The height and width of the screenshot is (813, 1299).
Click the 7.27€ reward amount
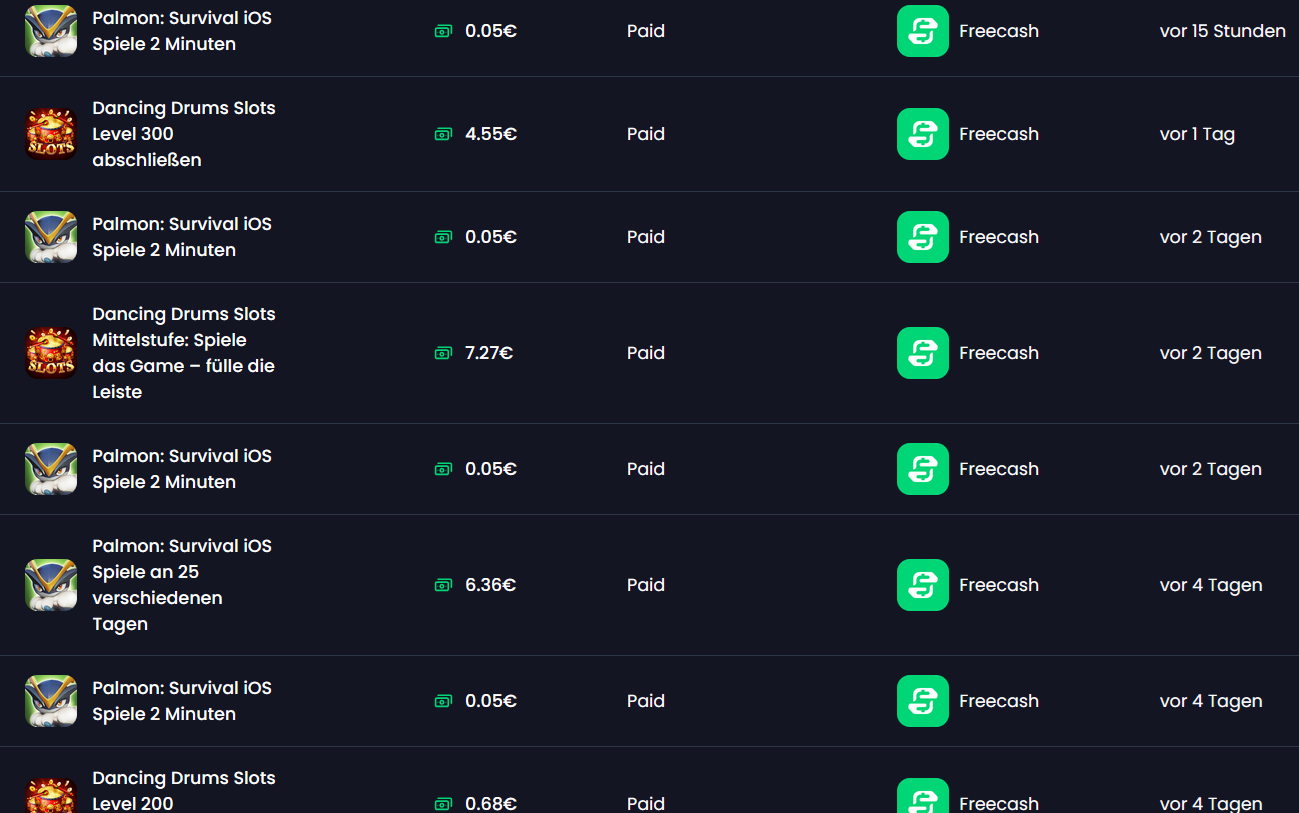(489, 353)
